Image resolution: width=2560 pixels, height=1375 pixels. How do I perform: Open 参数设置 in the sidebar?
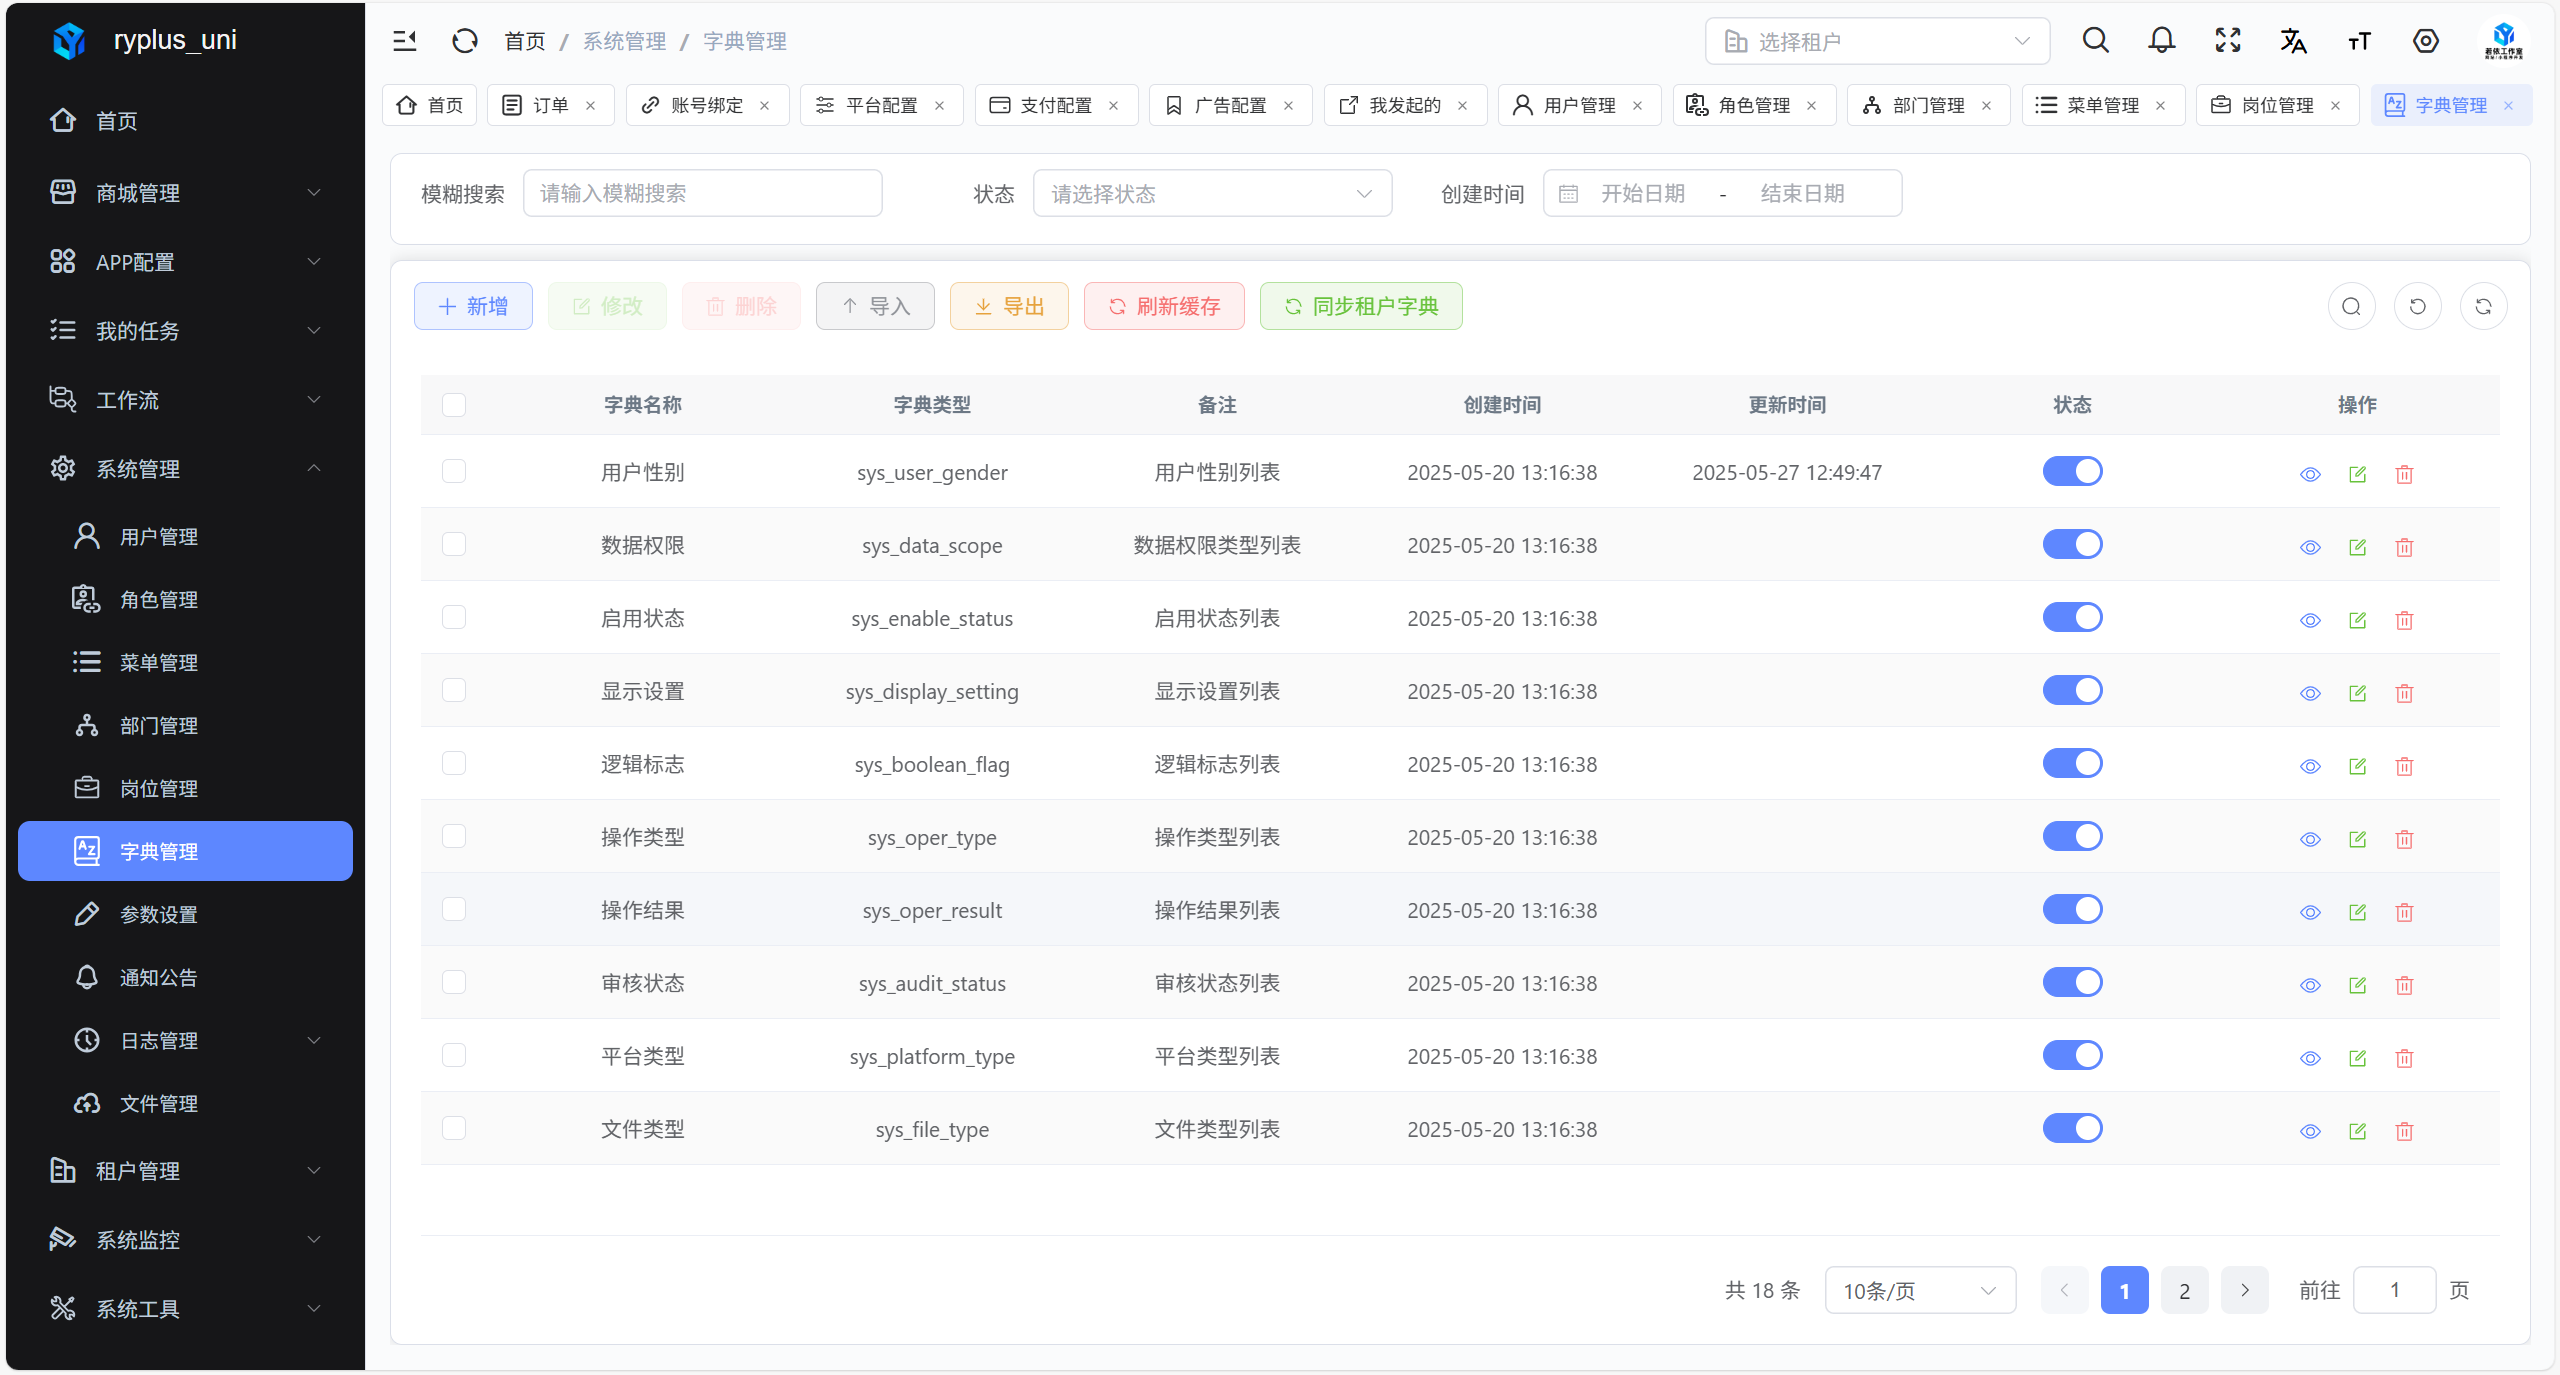pyautogui.click(x=158, y=914)
